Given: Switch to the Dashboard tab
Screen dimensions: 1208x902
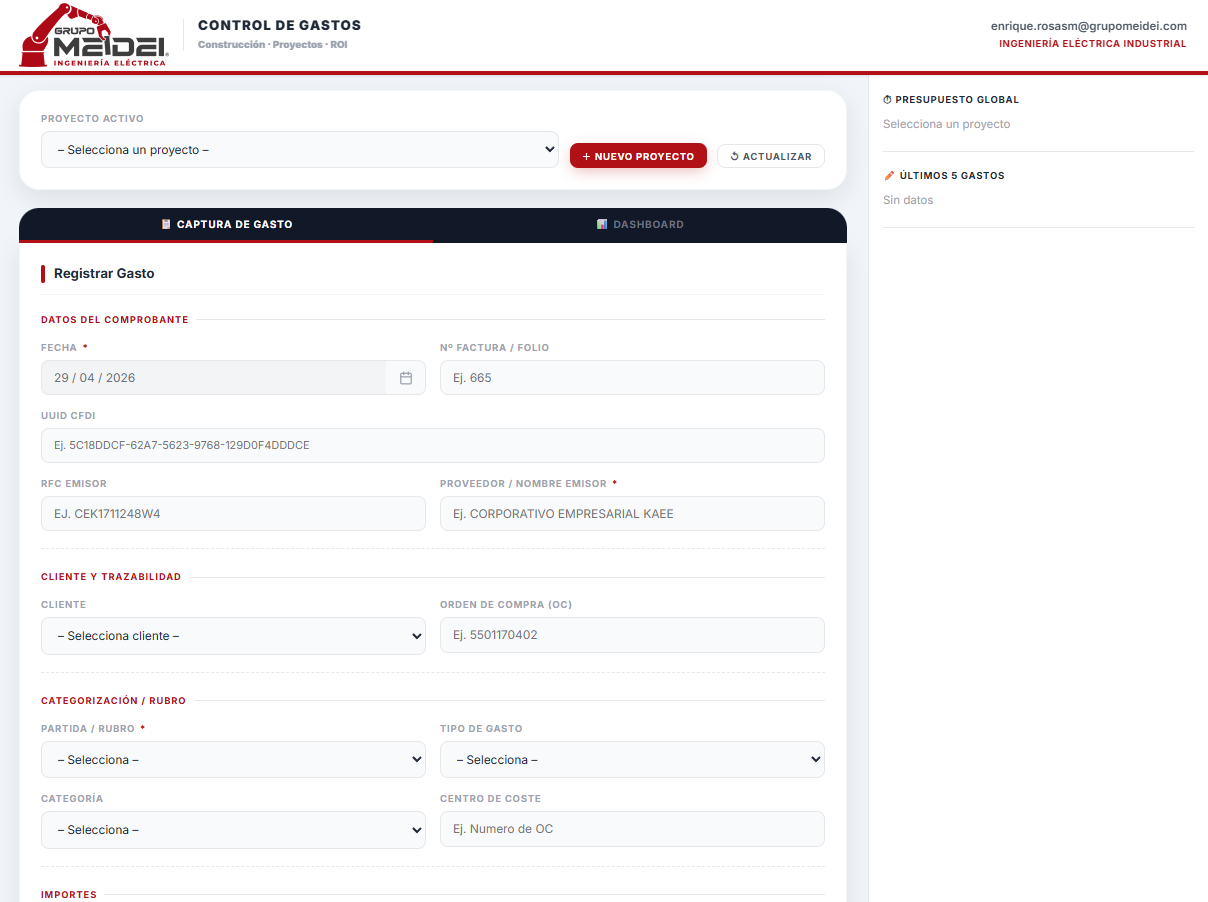Looking at the screenshot, I should tap(640, 225).
